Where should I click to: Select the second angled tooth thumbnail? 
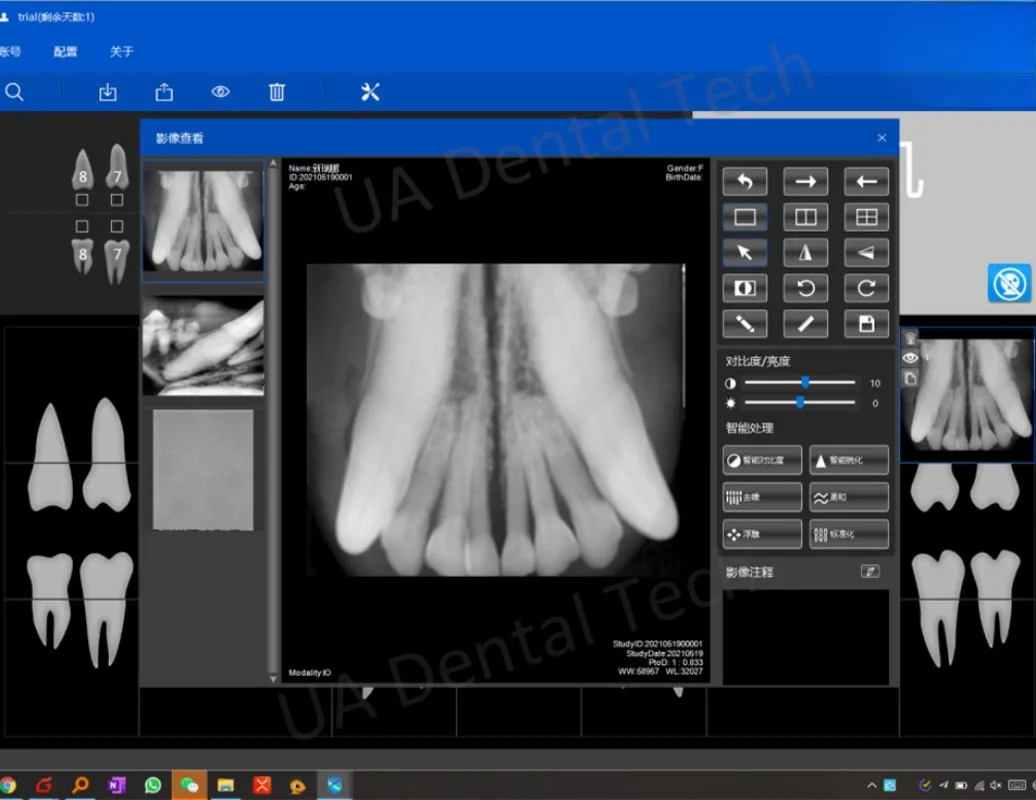click(x=204, y=345)
